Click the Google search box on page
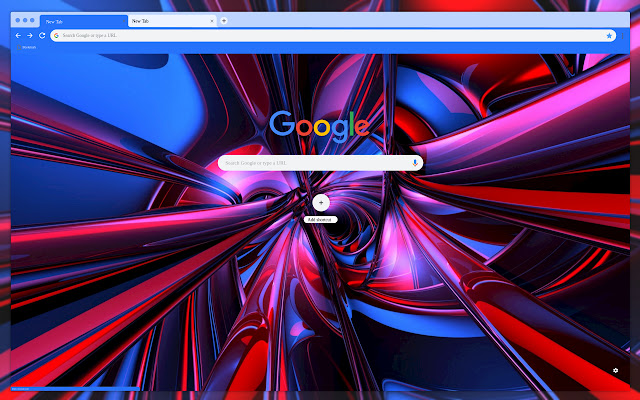The height and width of the screenshot is (400, 640). 320,163
